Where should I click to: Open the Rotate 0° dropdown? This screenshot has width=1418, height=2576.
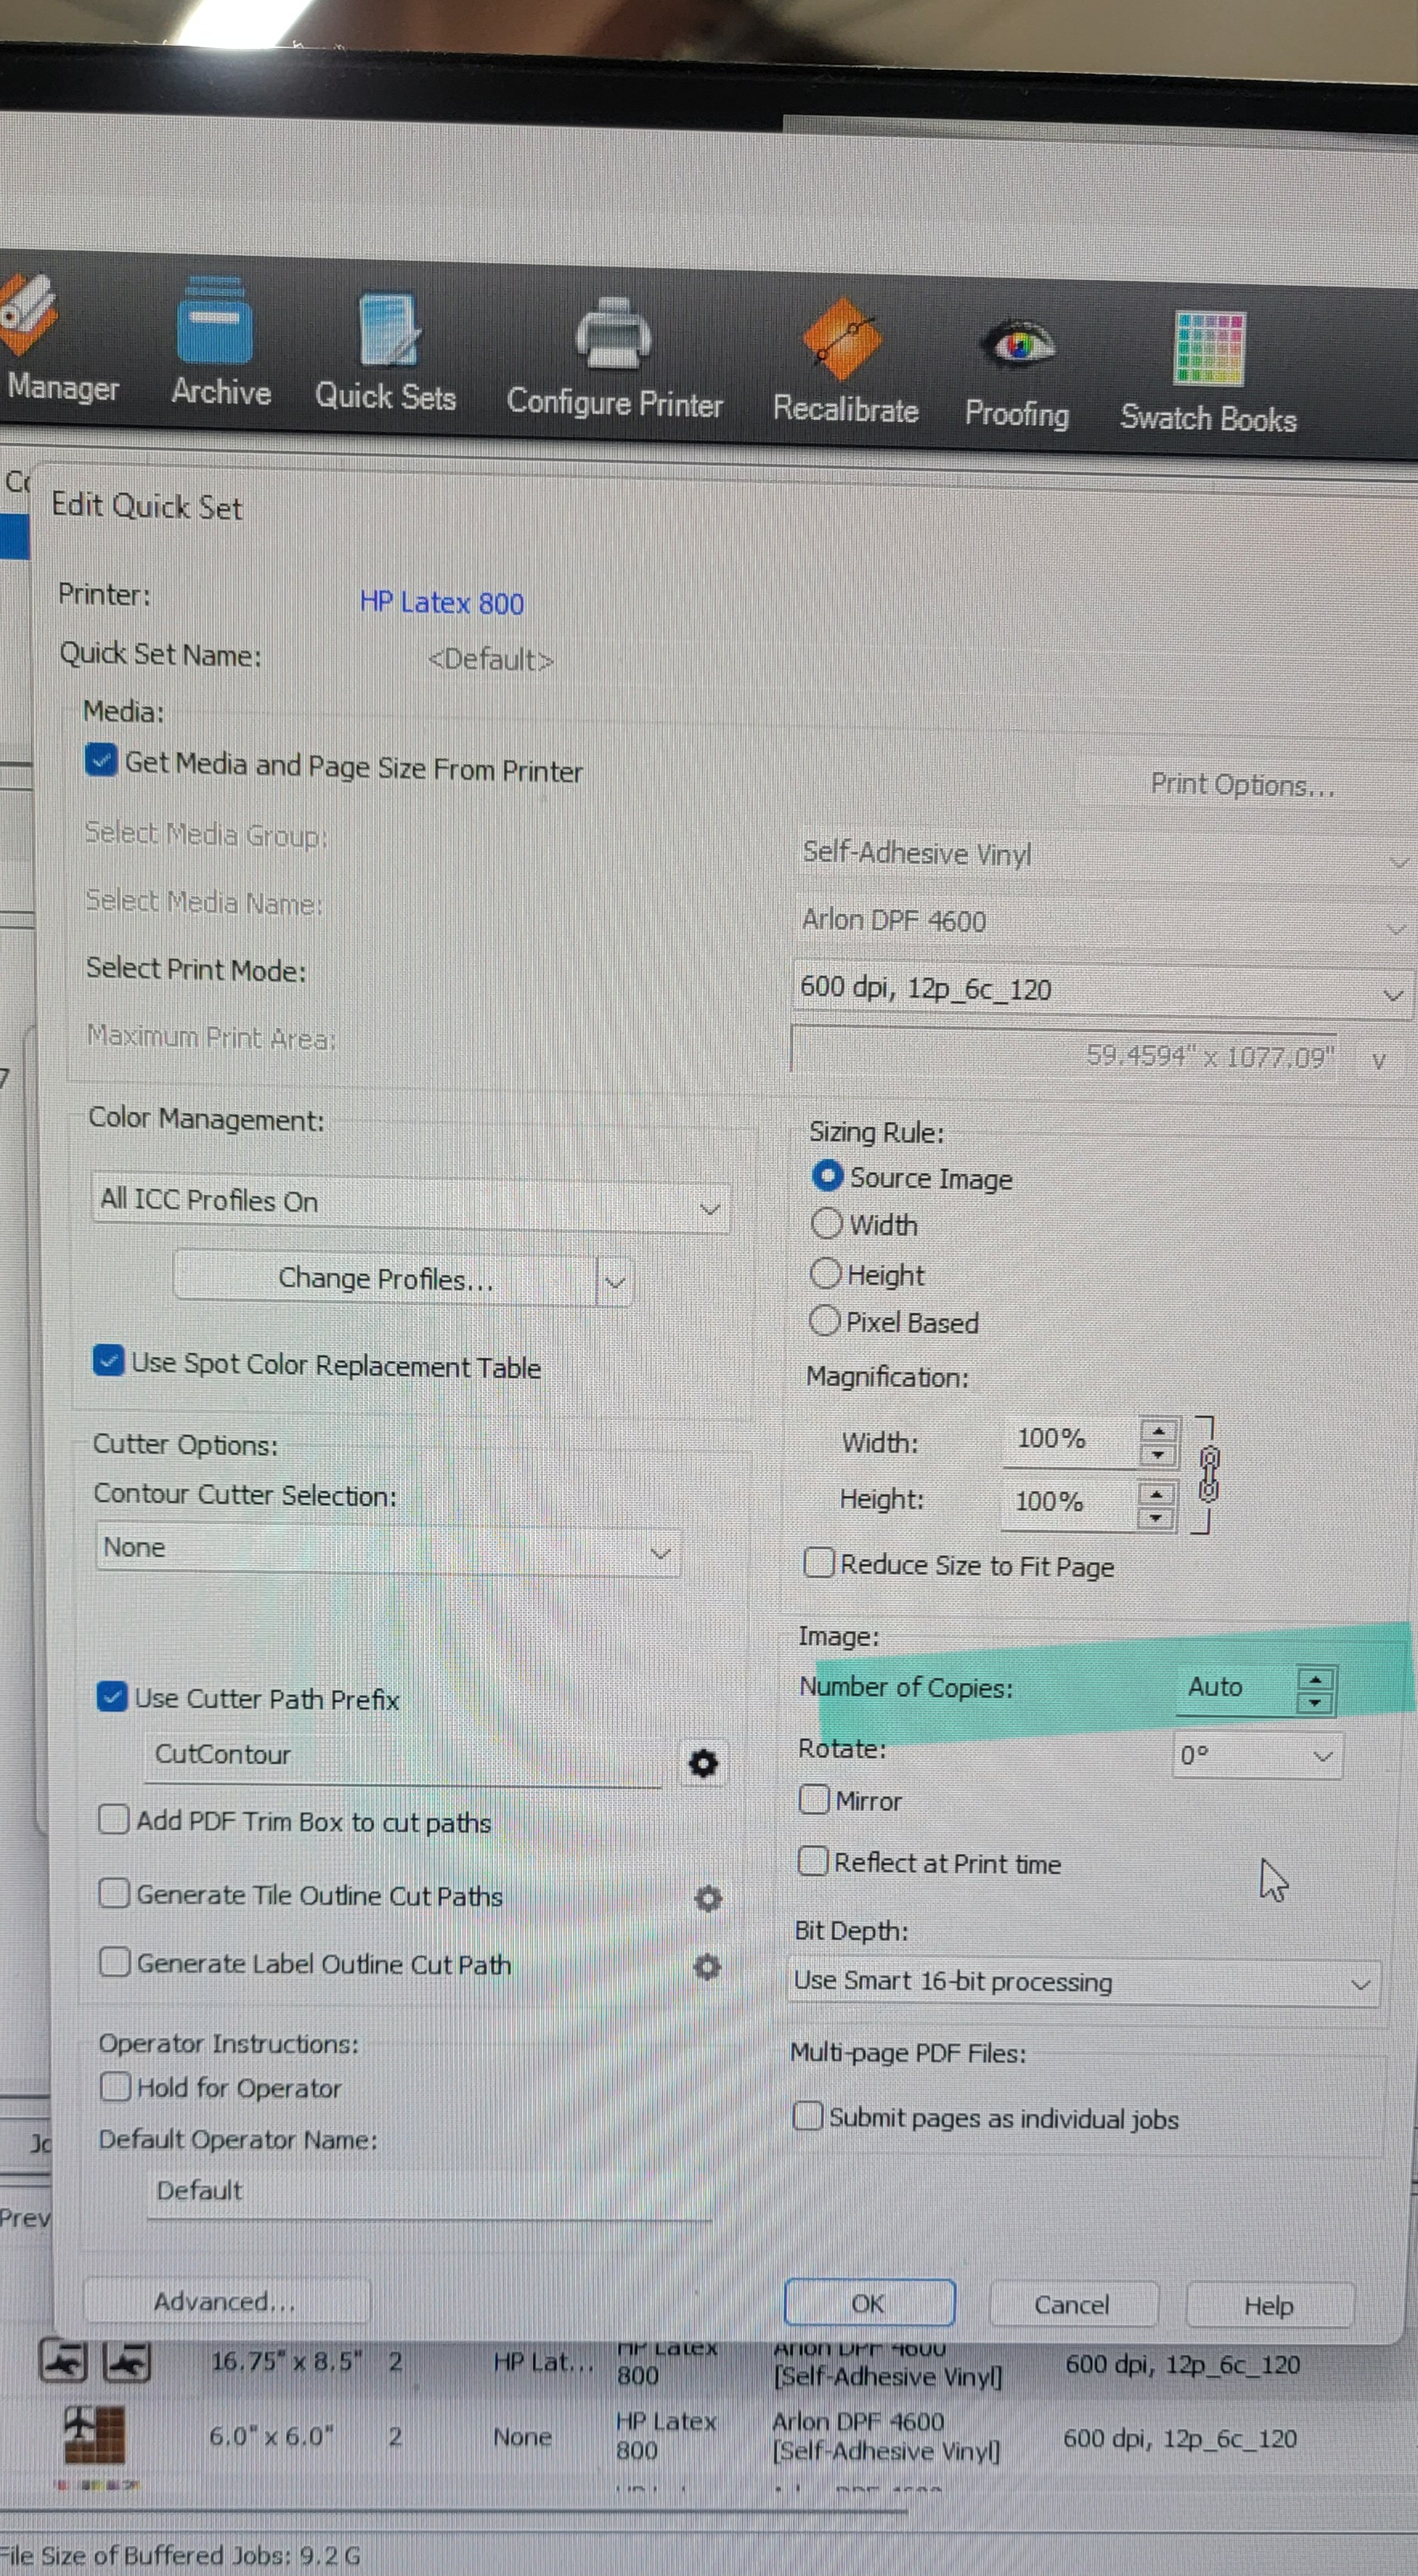coord(1257,1756)
